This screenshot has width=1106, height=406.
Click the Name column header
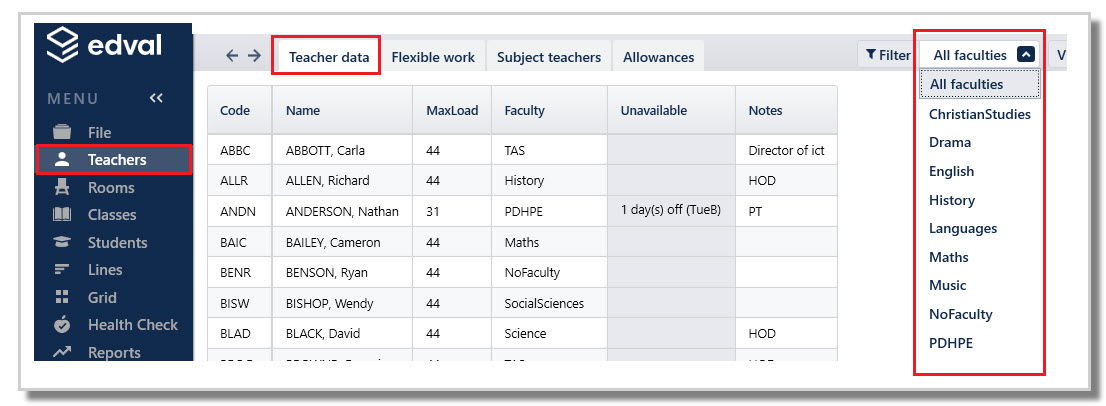click(303, 110)
